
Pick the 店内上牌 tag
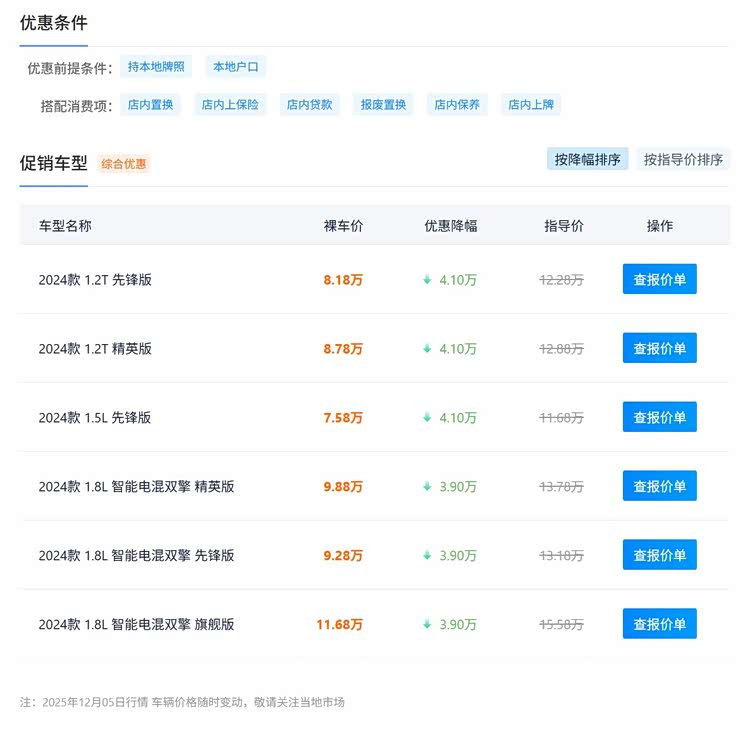[x=530, y=104]
